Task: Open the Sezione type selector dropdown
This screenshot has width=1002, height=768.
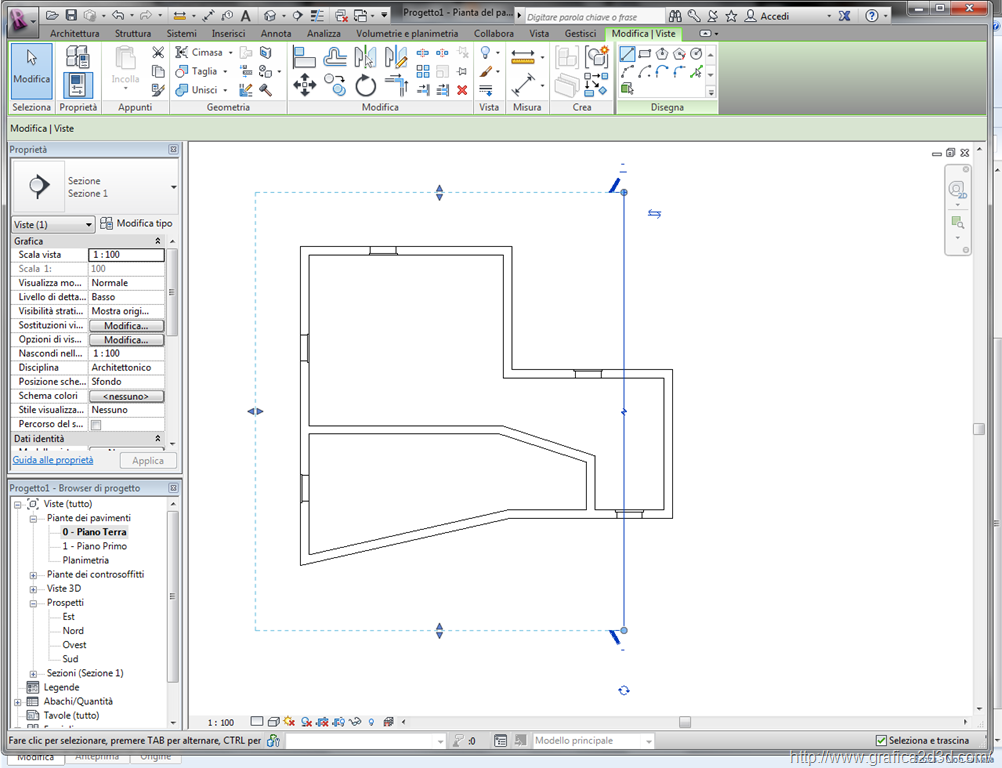Action: (174, 187)
